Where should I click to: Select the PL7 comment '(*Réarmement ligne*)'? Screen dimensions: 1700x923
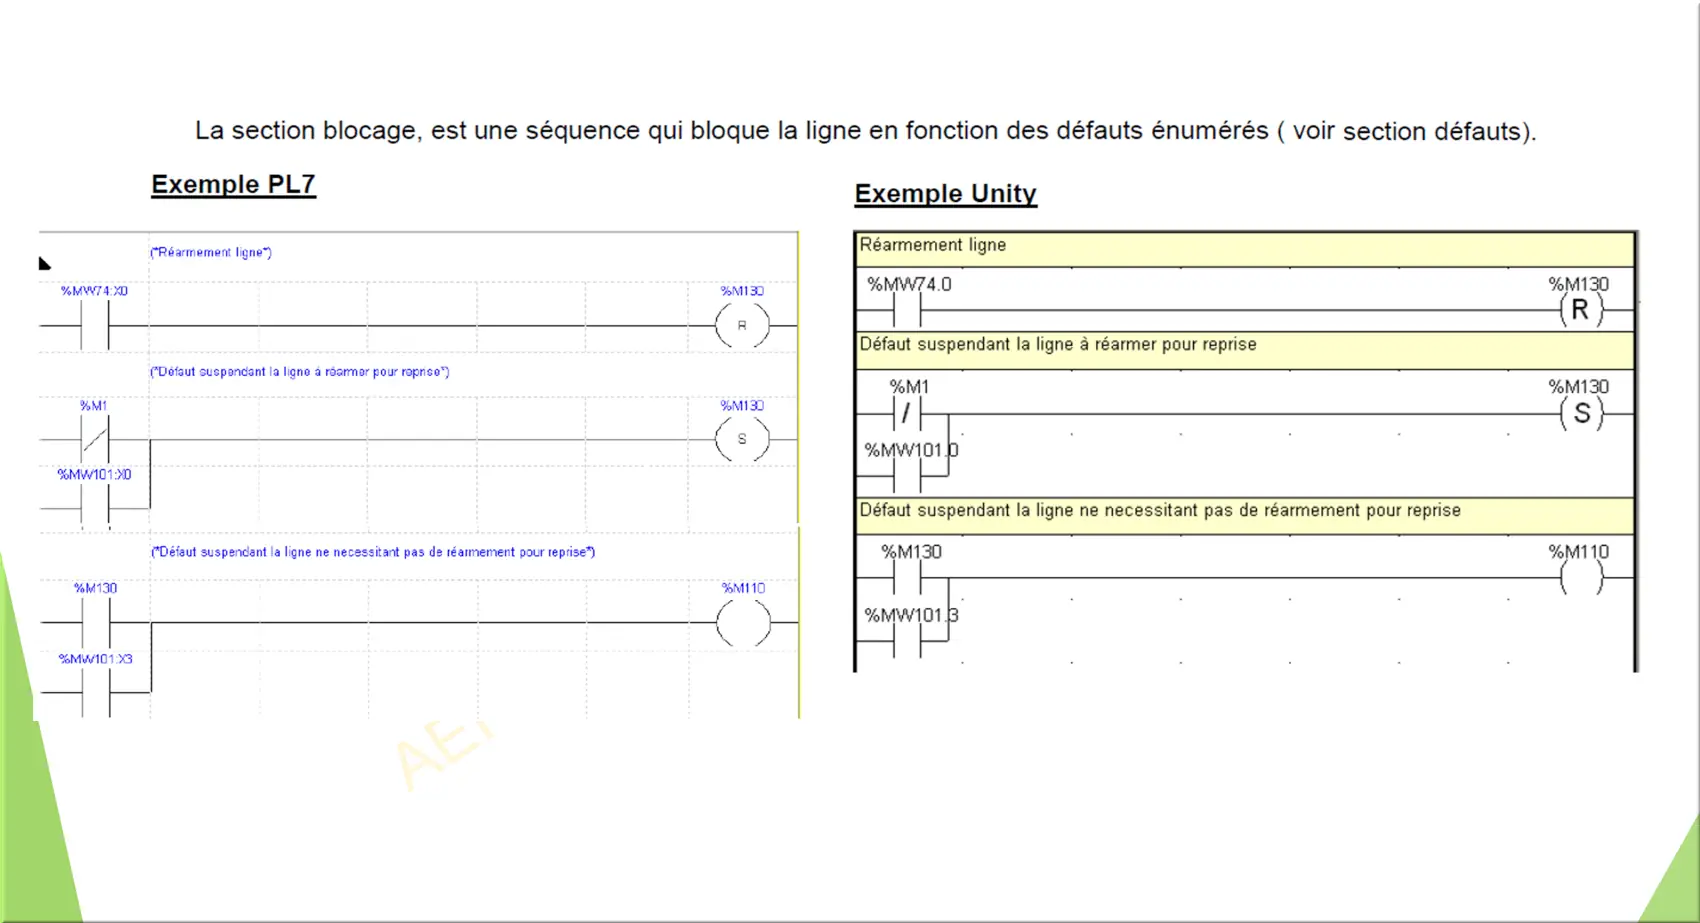(211, 252)
